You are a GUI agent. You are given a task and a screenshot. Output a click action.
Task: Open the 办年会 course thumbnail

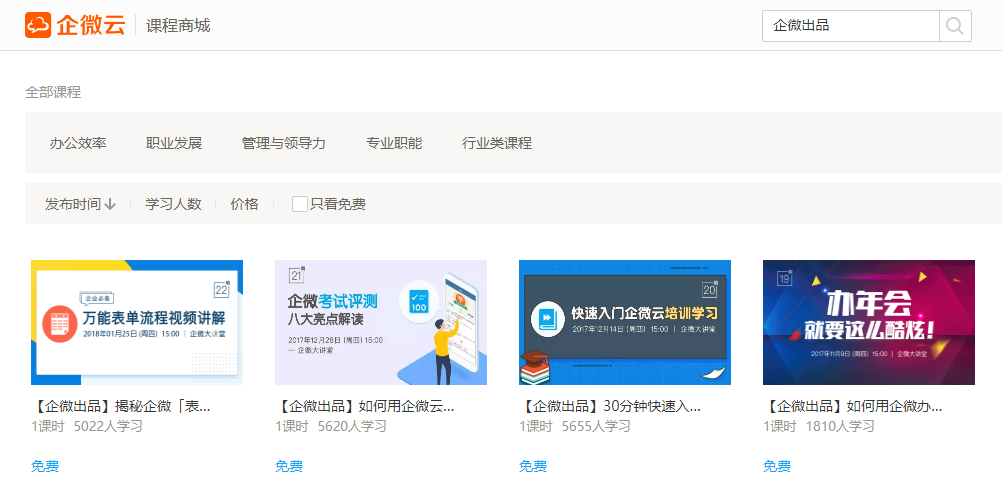tap(869, 322)
